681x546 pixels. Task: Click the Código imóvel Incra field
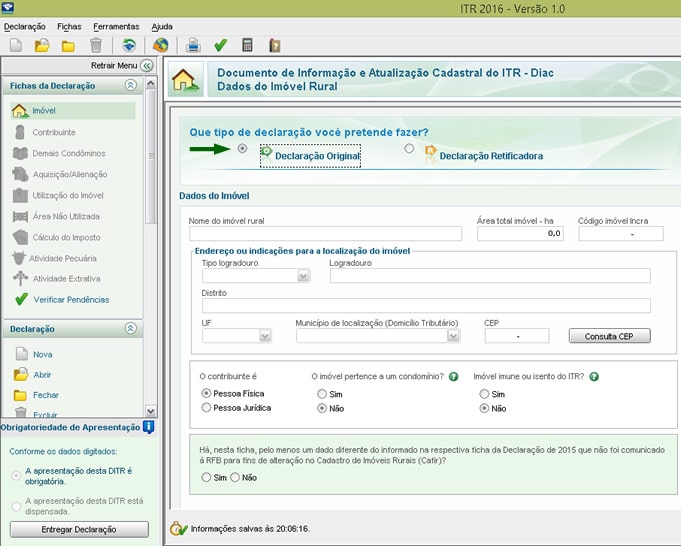pyautogui.click(x=621, y=233)
